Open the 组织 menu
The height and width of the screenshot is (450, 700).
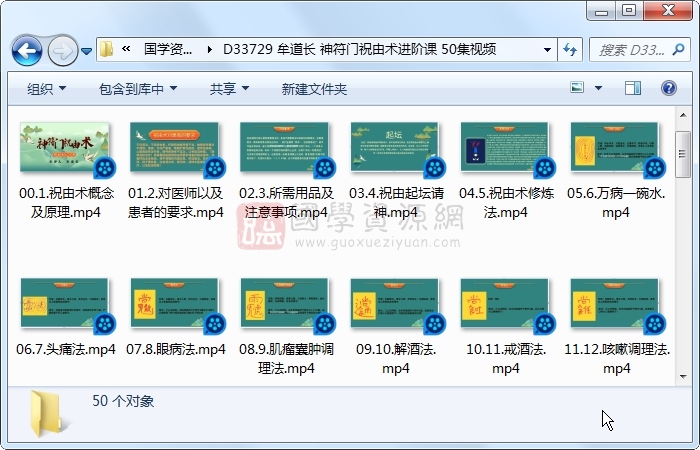[46, 89]
